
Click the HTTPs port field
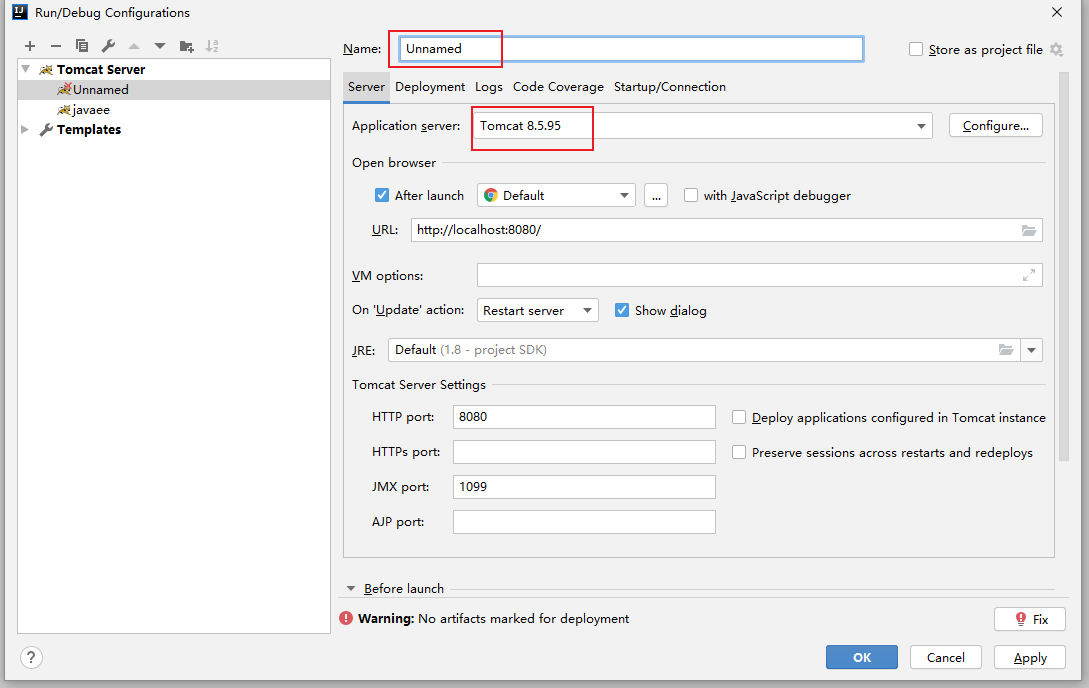pos(584,452)
